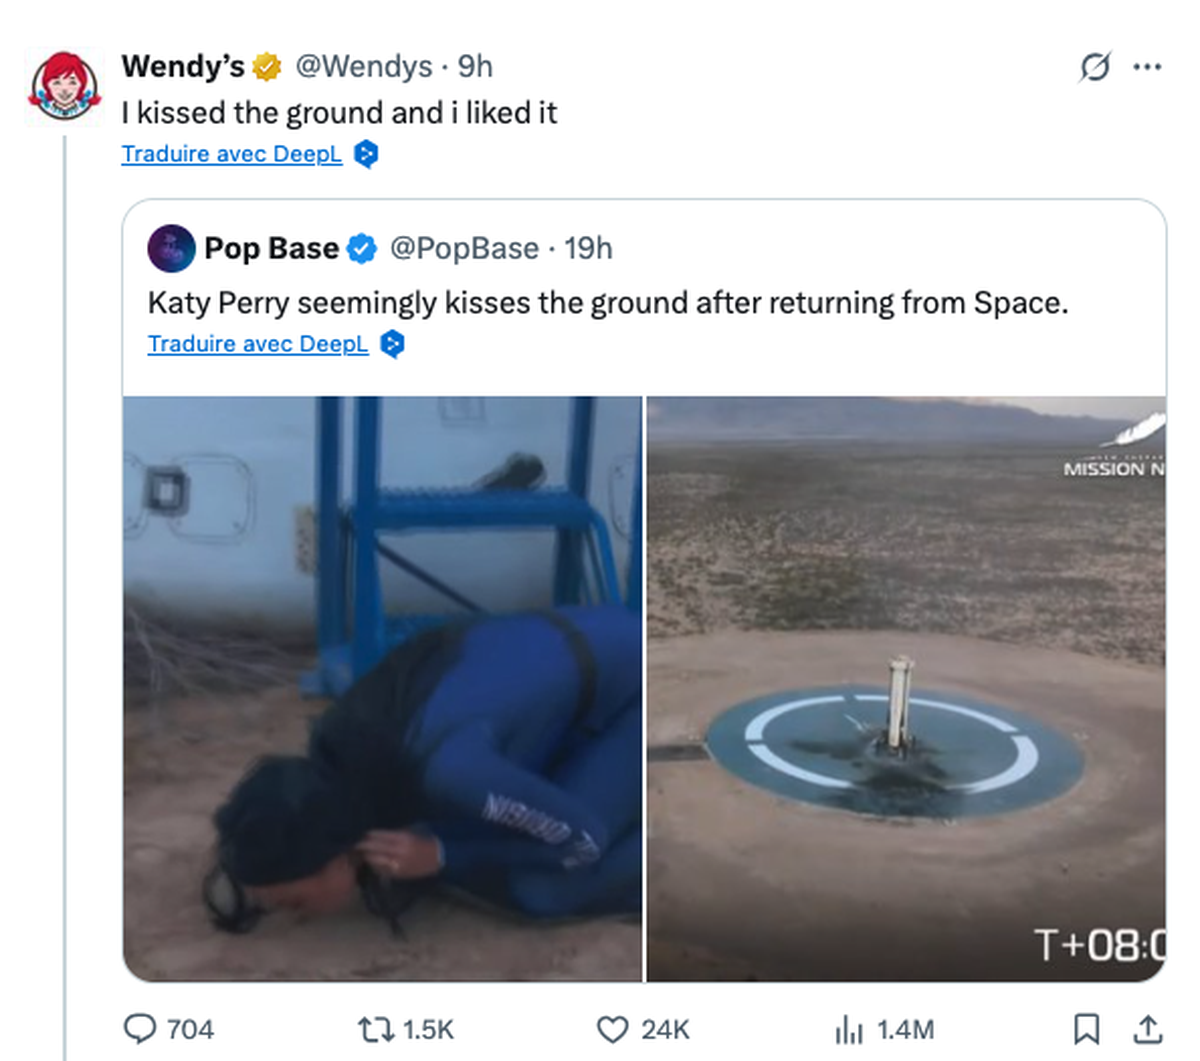1200x1061 pixels.
Task: Open the 9h timestamp of Wendy's tweet
Action: point(475,66)
